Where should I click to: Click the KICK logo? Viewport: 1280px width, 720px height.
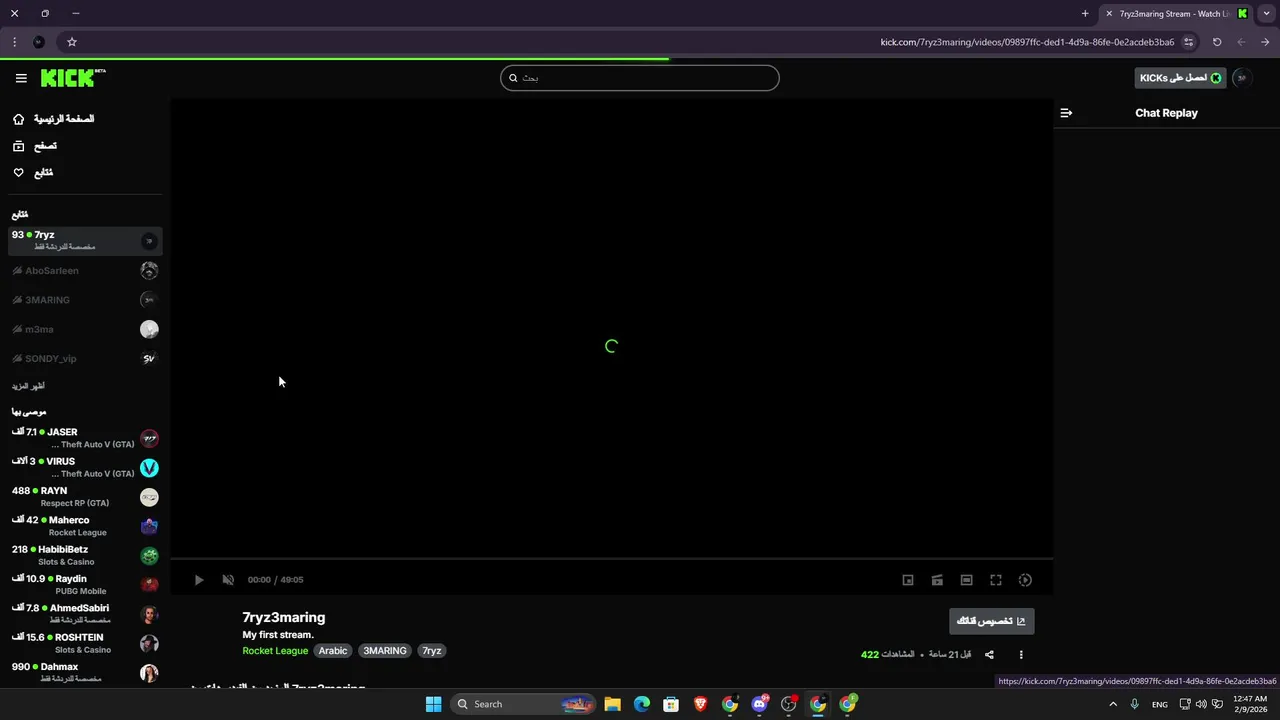tap(73, 77)
